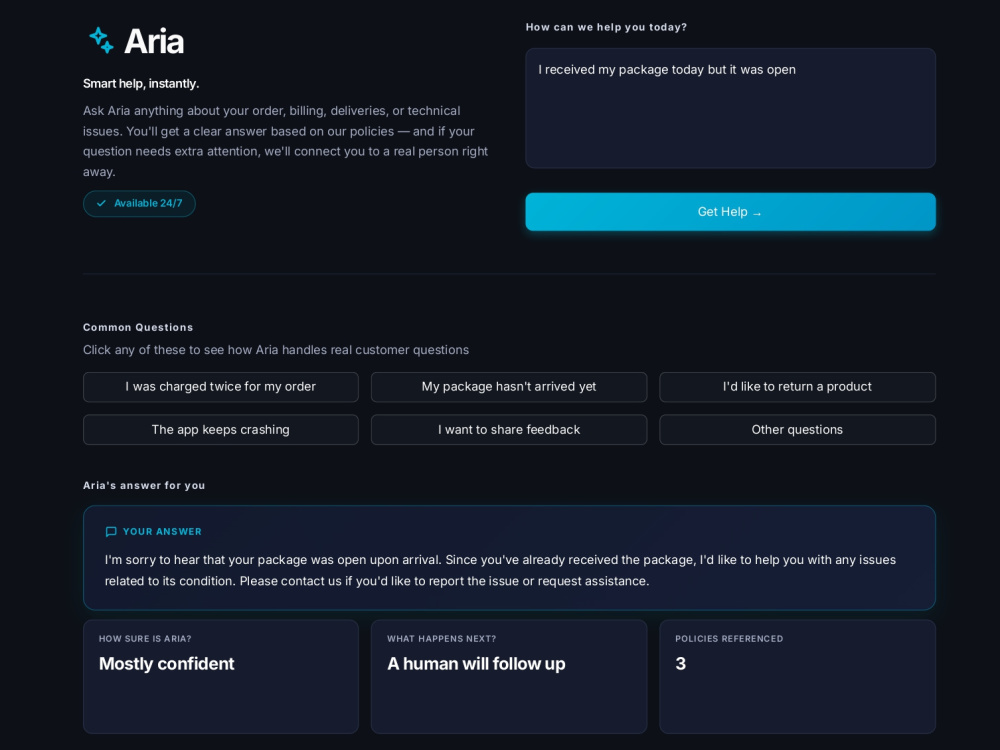Image resolution: width=1000 pixels, height=750 pixels.
Task: Open the Policies Referenced card
Action: [x=797, y=677]
